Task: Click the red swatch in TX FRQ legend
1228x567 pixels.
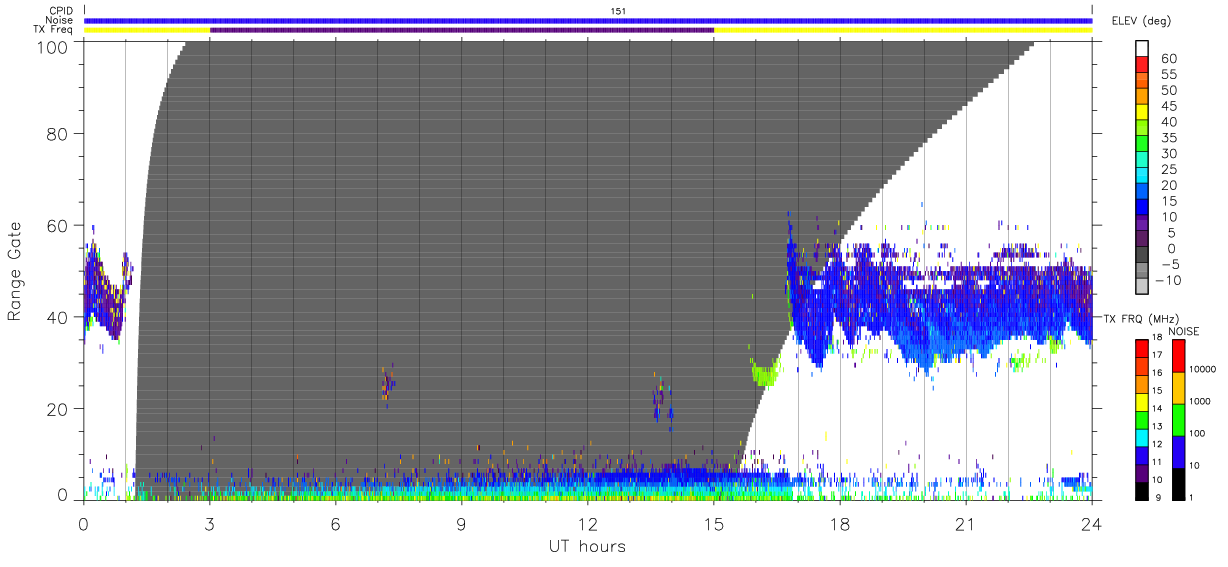Action: click(x=1141, y=349)
